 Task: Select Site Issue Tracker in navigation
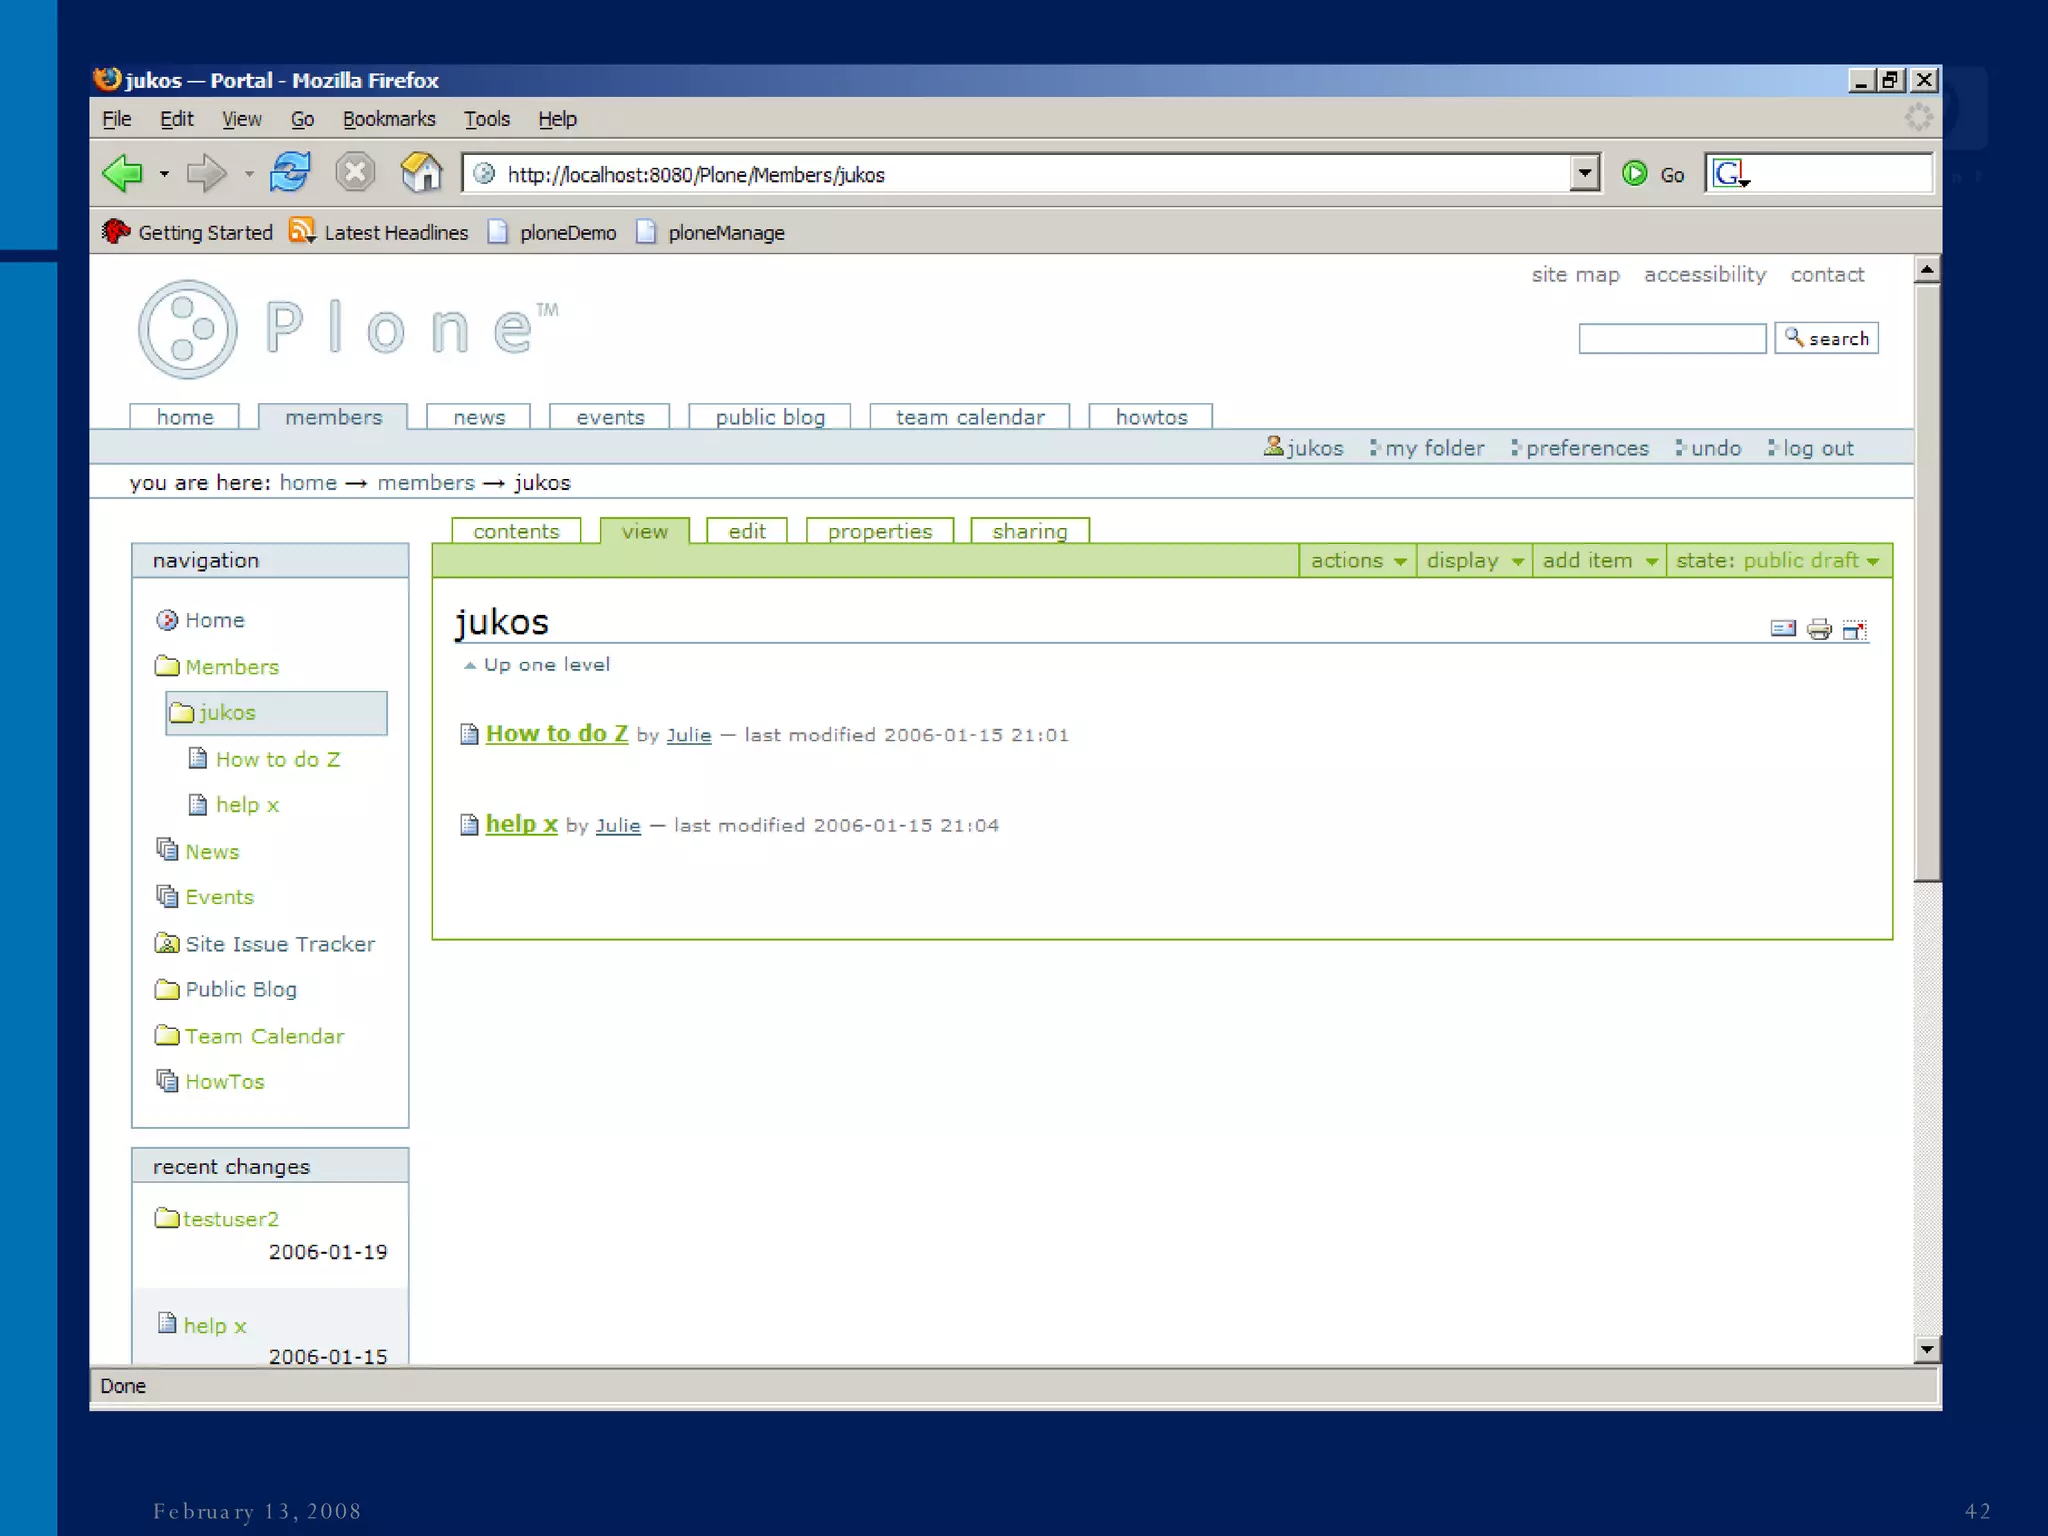tap(279, 944)
